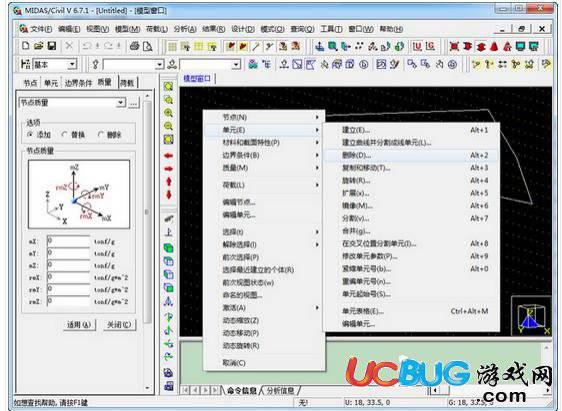Select the 替换 radio option
Image resolution: width=562 pixels, height=411 pixels.
point(73,135)
